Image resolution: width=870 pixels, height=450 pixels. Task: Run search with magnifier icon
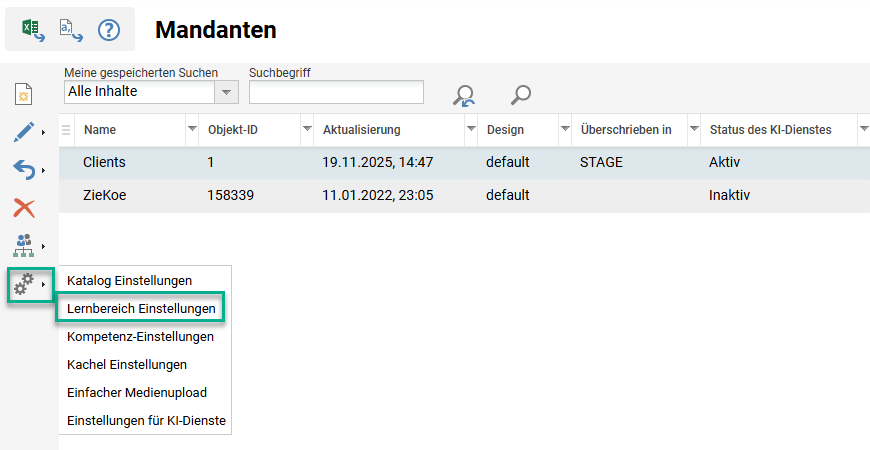click(x=520, y=95)
